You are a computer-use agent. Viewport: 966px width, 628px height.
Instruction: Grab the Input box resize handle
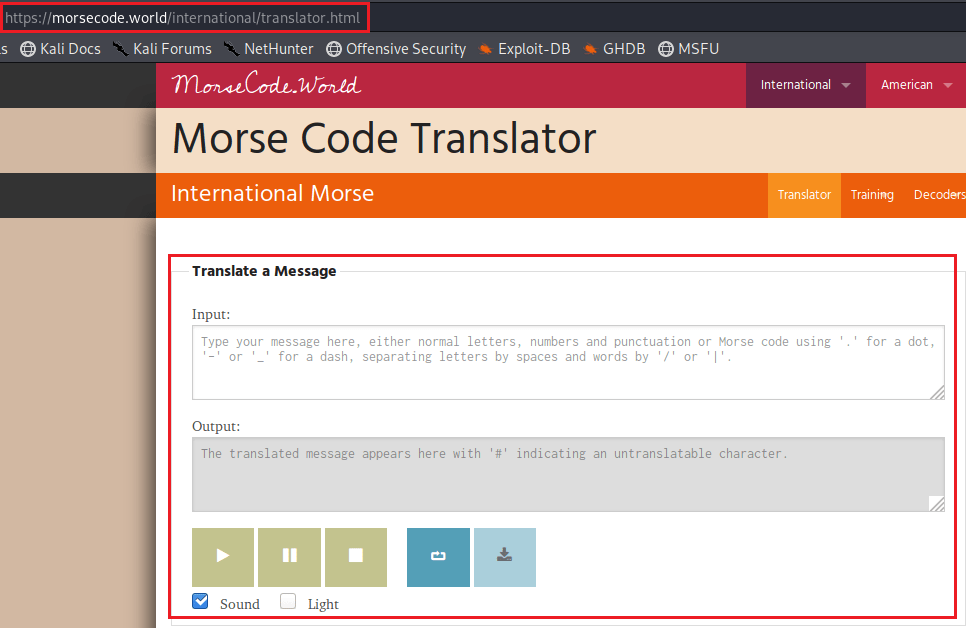pyautogui.click(x=937, y=392)
